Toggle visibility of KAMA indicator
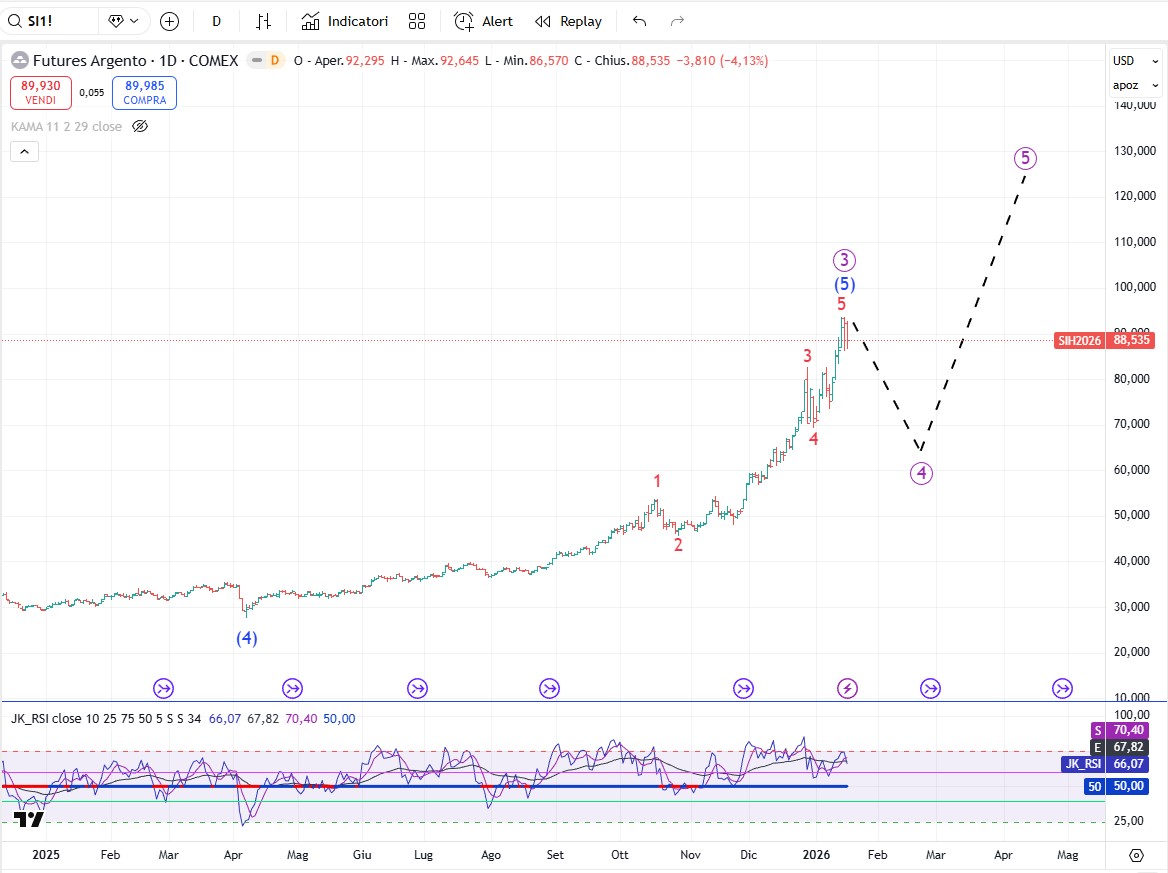The width and height of the screenshot is (1168, 873). [x=140, y=127]
